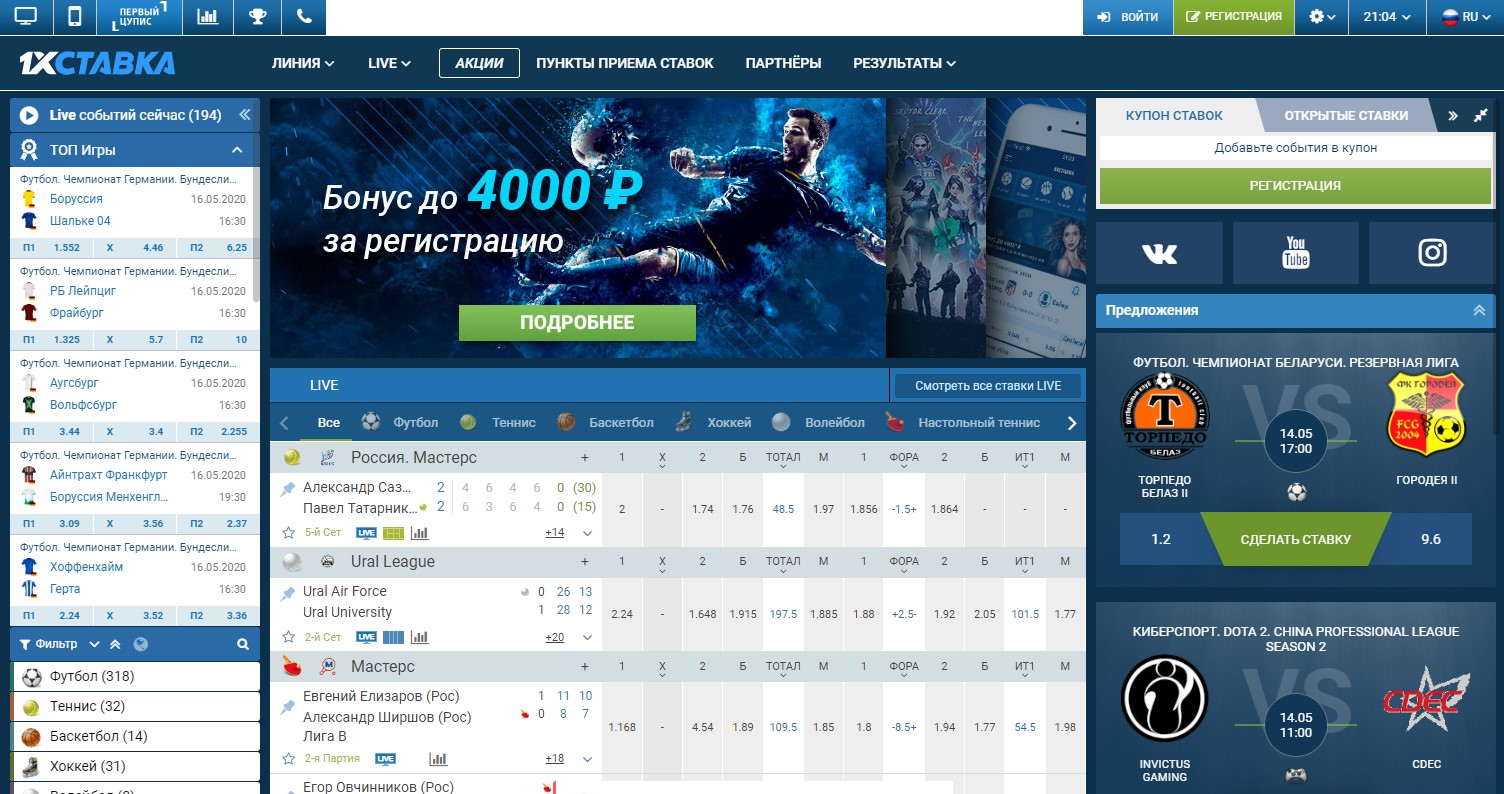Select the Баскетбол tab in LIVE section
1504x794 pixels.
(x=607, y=423)
